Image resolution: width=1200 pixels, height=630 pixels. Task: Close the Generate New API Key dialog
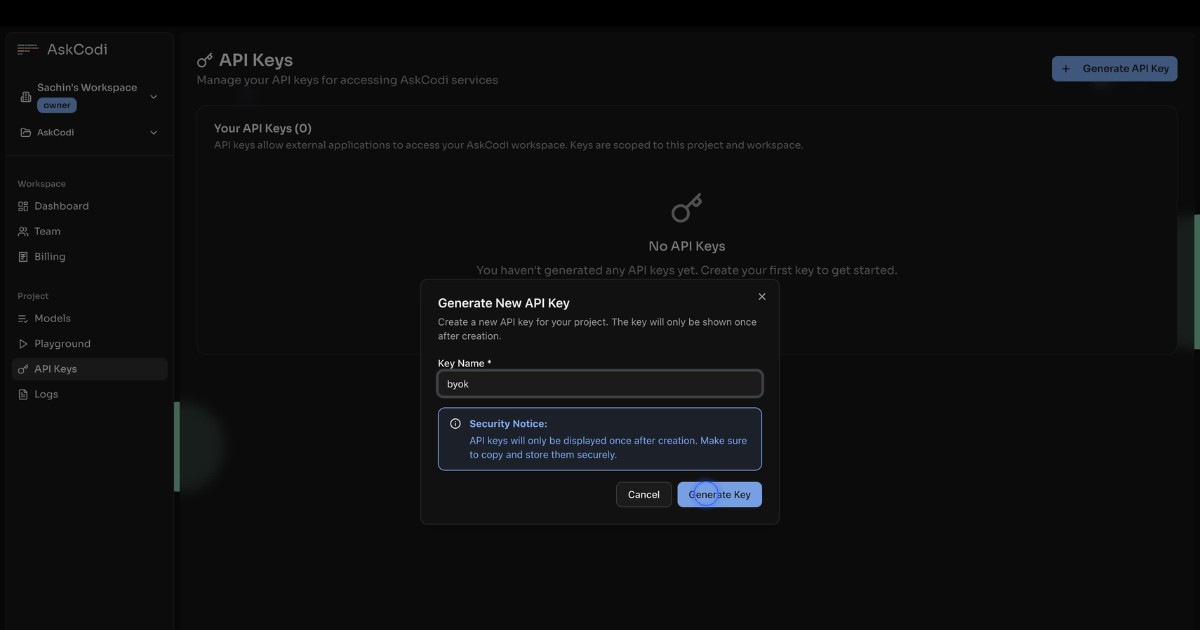pyautogui.click(x=762, y=296)
